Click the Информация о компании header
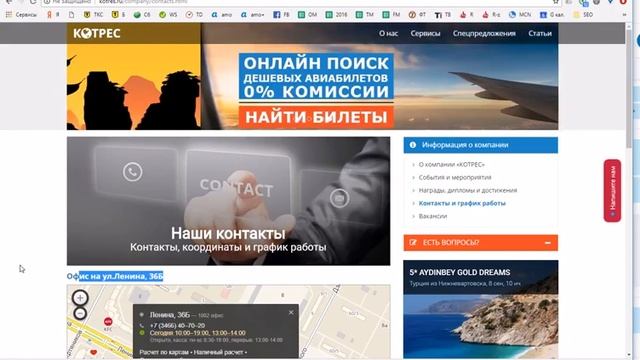640x360 pixels. pos(480,145)
